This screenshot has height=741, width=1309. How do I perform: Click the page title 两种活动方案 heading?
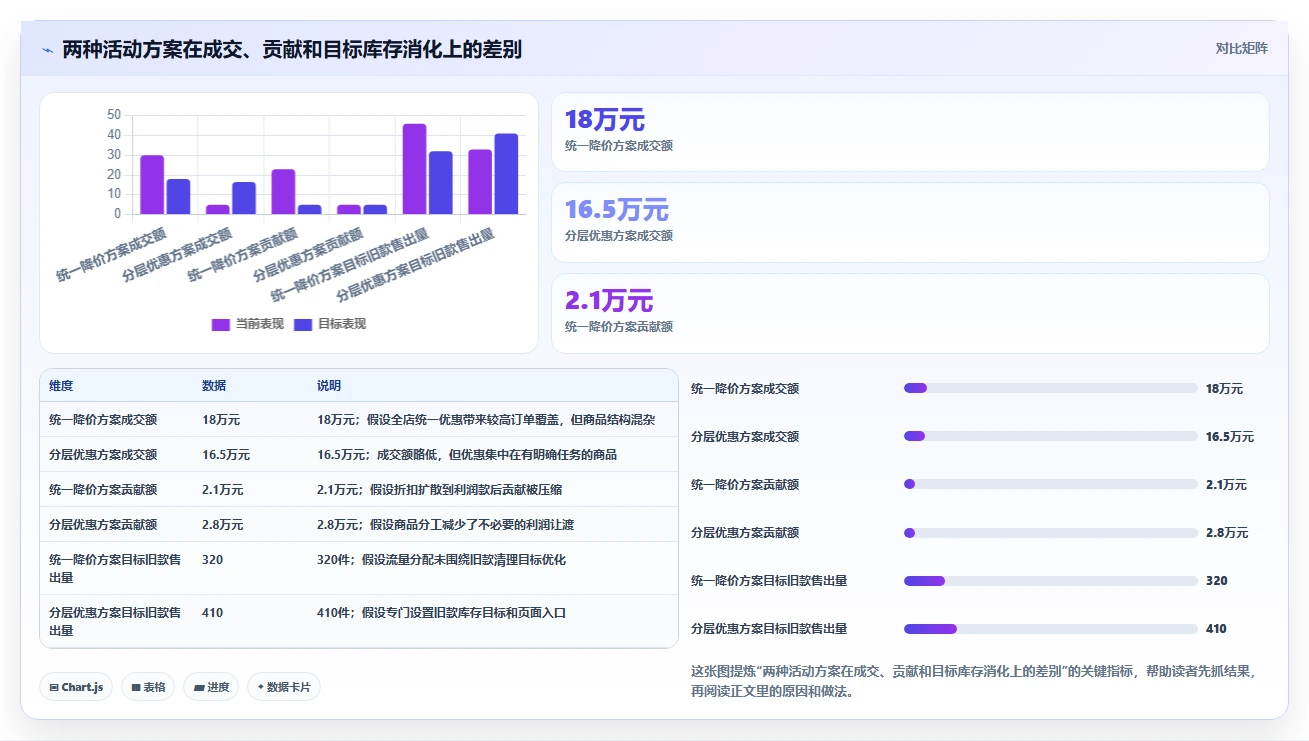(x=292, y=50)
